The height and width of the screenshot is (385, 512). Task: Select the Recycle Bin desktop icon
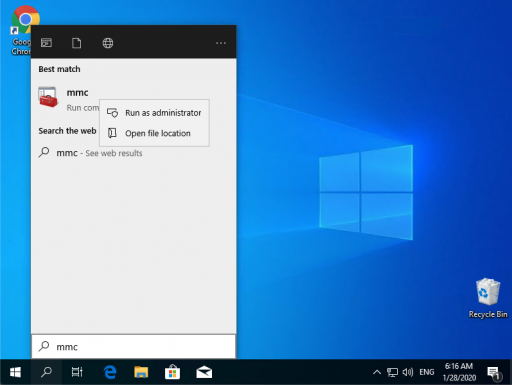click(x=488, y=298)
